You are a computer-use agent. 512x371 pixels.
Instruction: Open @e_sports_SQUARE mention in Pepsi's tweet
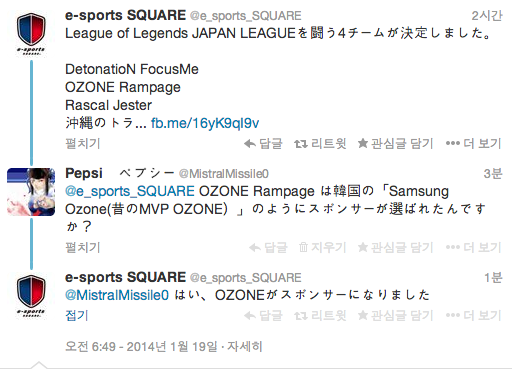(x=130, y=192)
